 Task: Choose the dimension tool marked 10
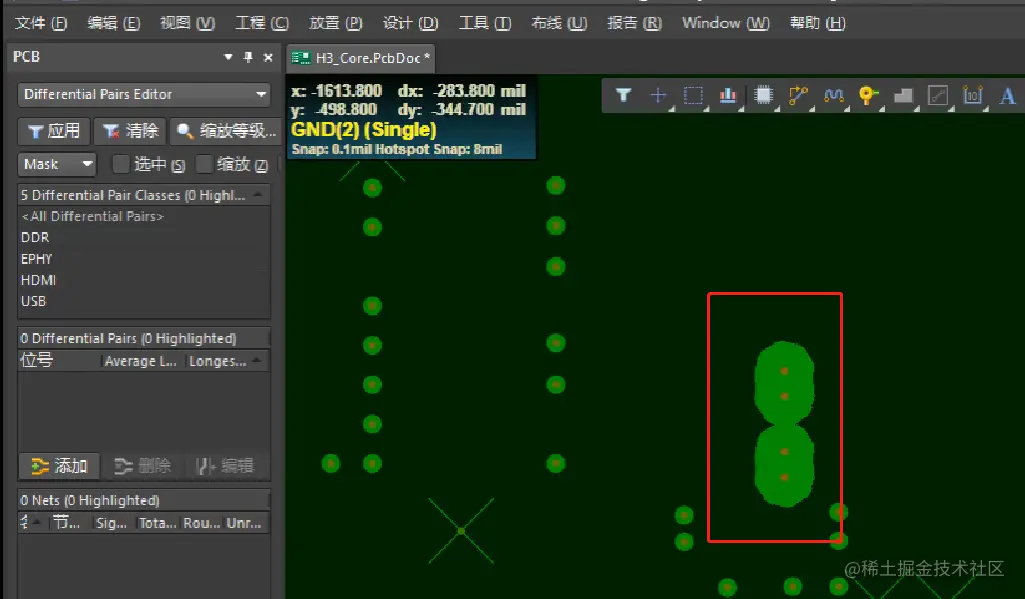973,95
